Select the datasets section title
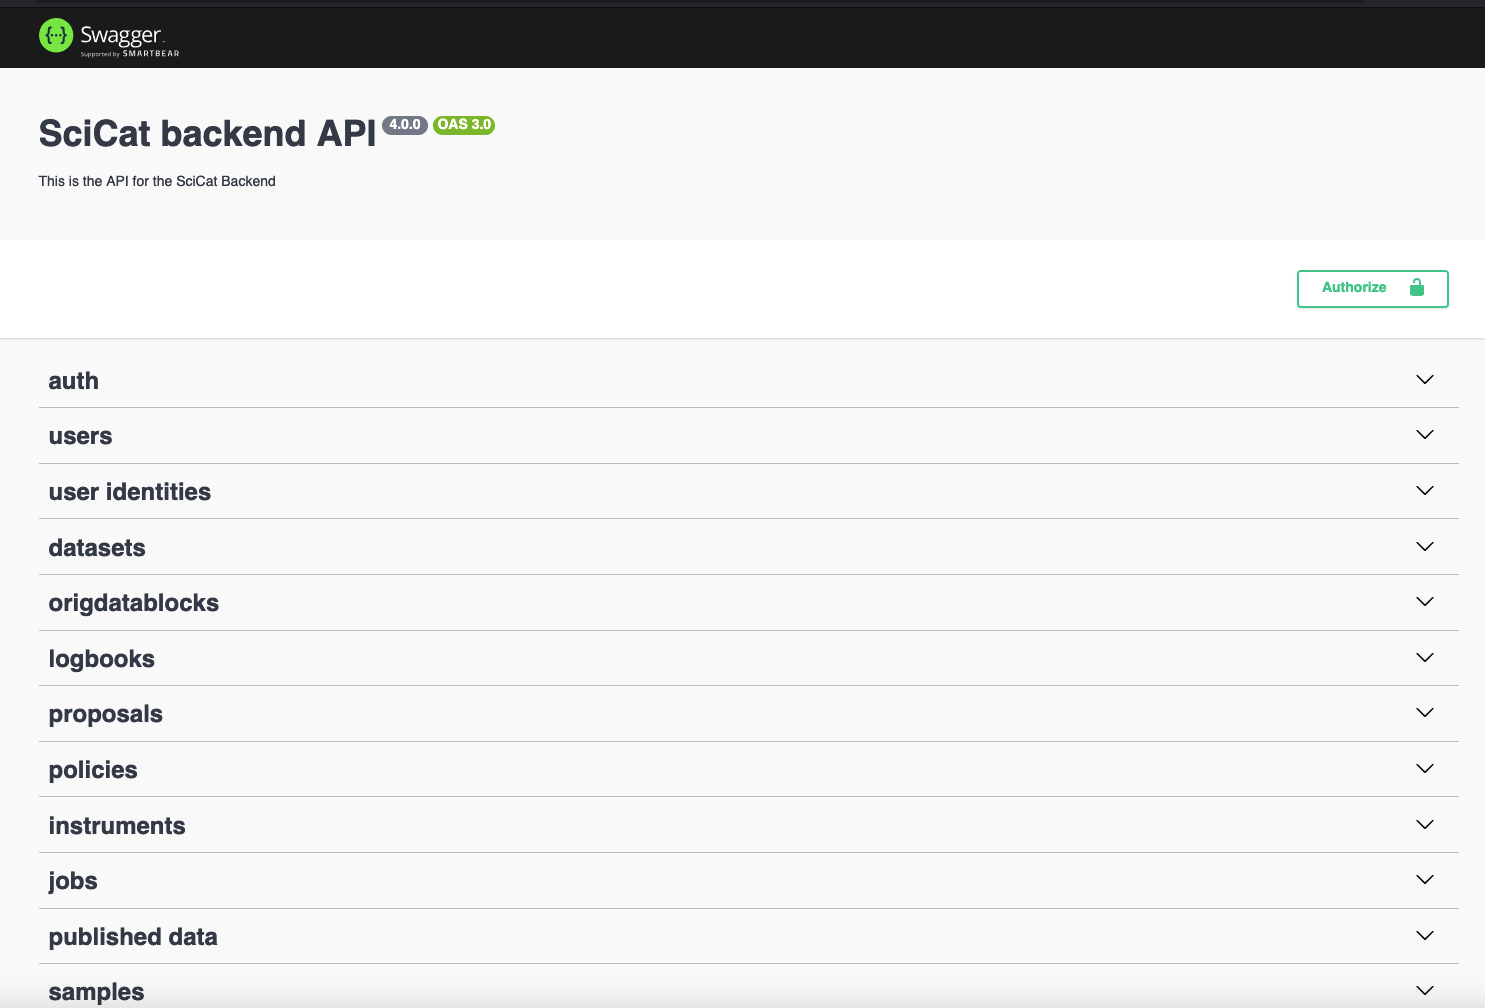This screenshot has height=1008, width=1485. (x=97, y=548)
